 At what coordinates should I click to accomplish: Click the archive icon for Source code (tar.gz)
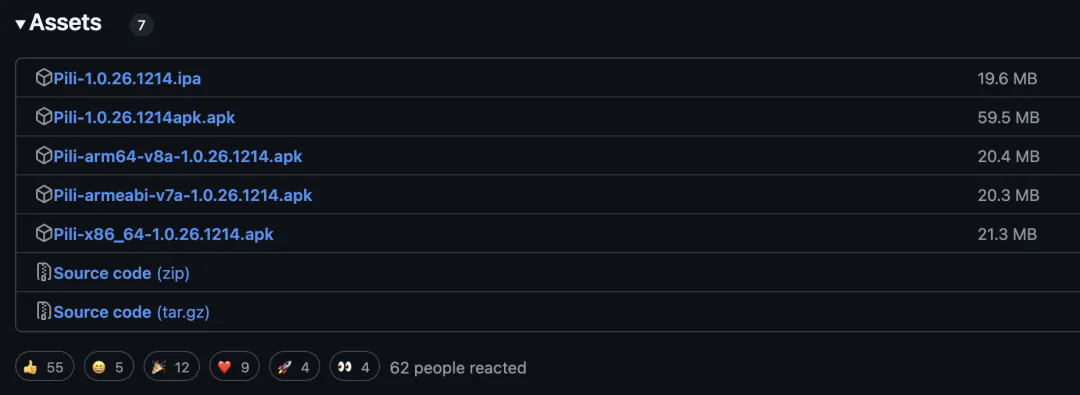click(44, 312)
